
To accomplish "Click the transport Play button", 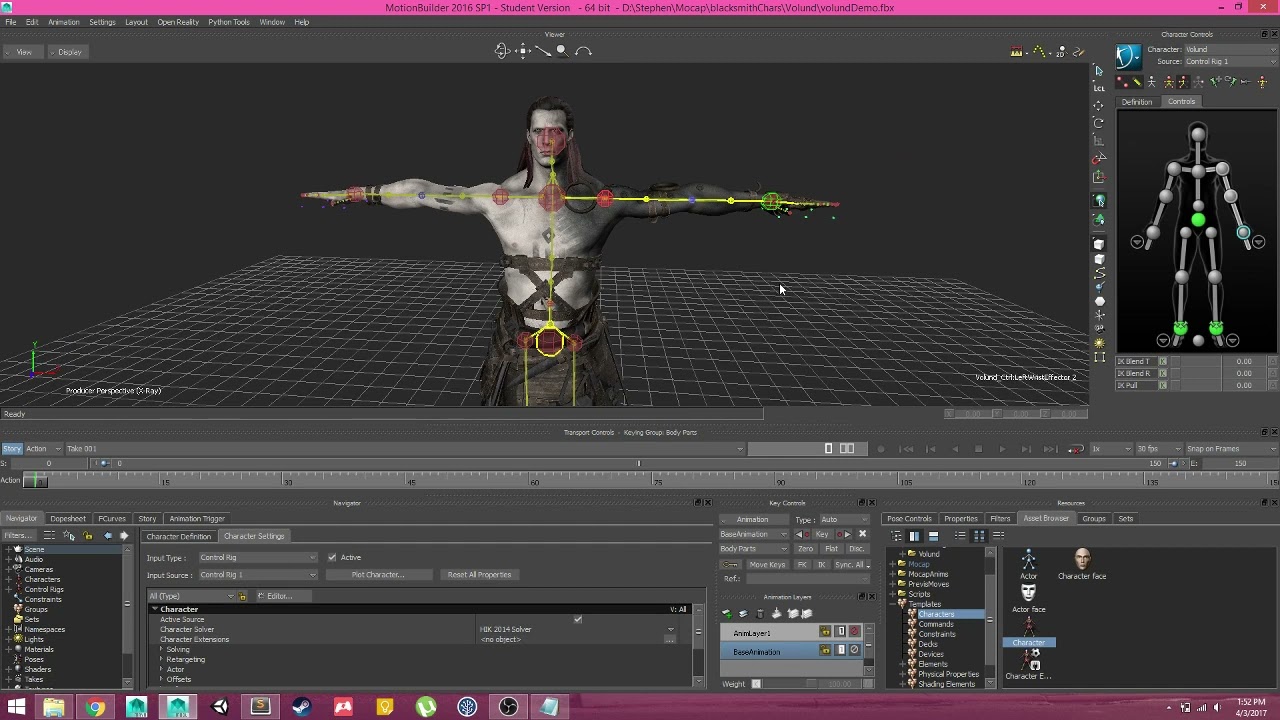I will point(1002,449).
